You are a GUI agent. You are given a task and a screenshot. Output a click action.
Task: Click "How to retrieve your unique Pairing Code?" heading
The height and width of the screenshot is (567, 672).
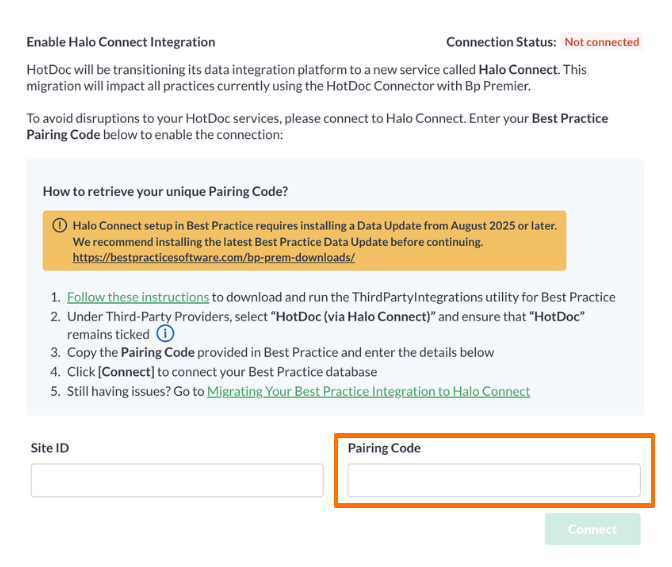165,191
